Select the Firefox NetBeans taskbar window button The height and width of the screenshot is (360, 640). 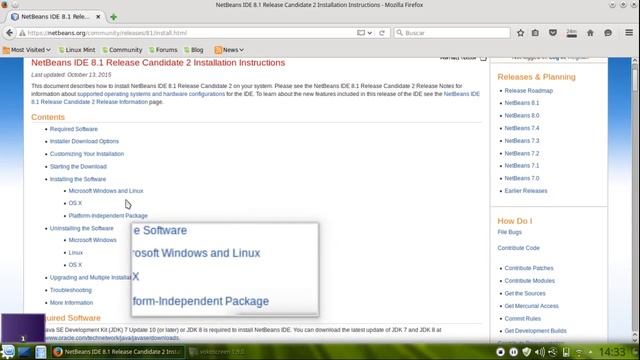click(x=118, y=352)
